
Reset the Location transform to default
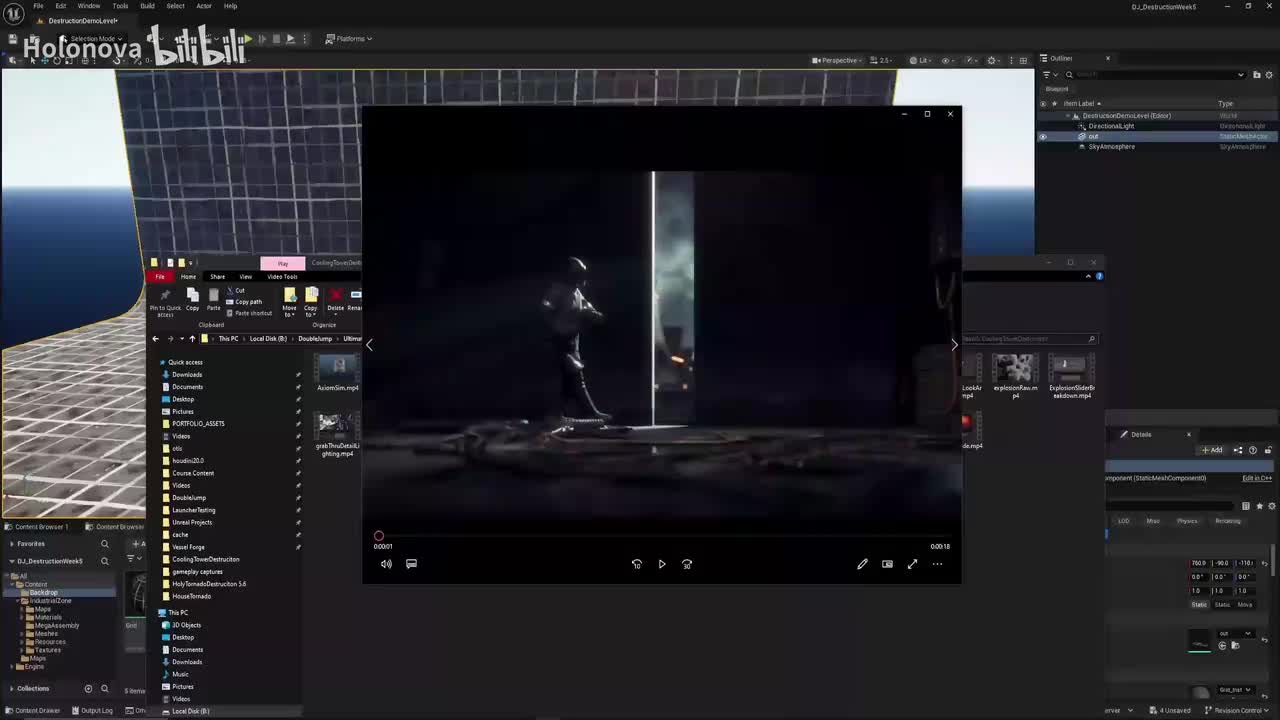[1265, 563]
